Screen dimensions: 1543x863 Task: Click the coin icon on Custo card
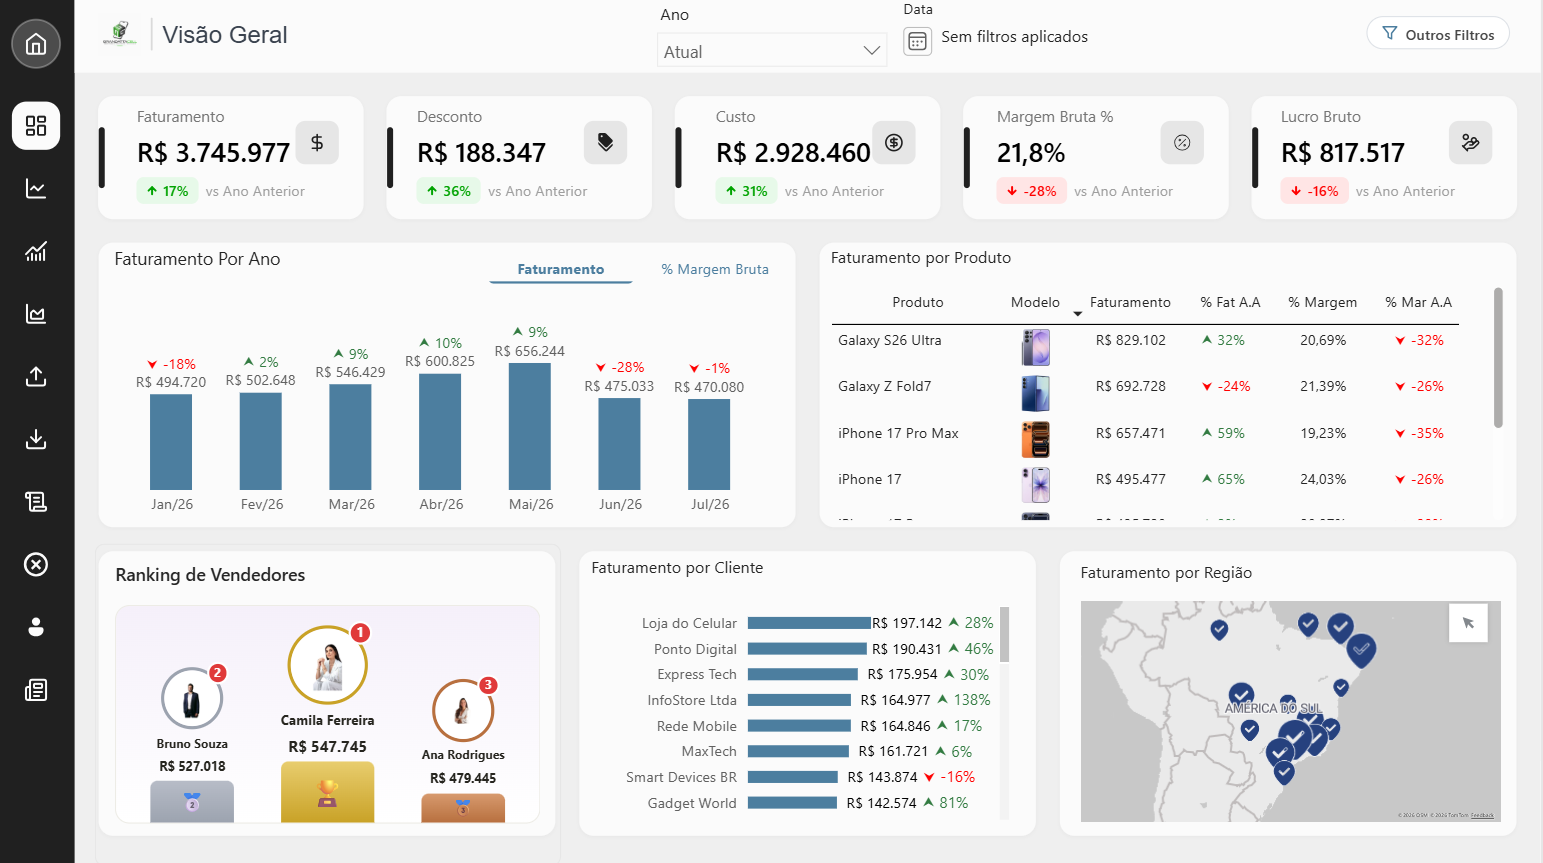(x=894, y=142)
